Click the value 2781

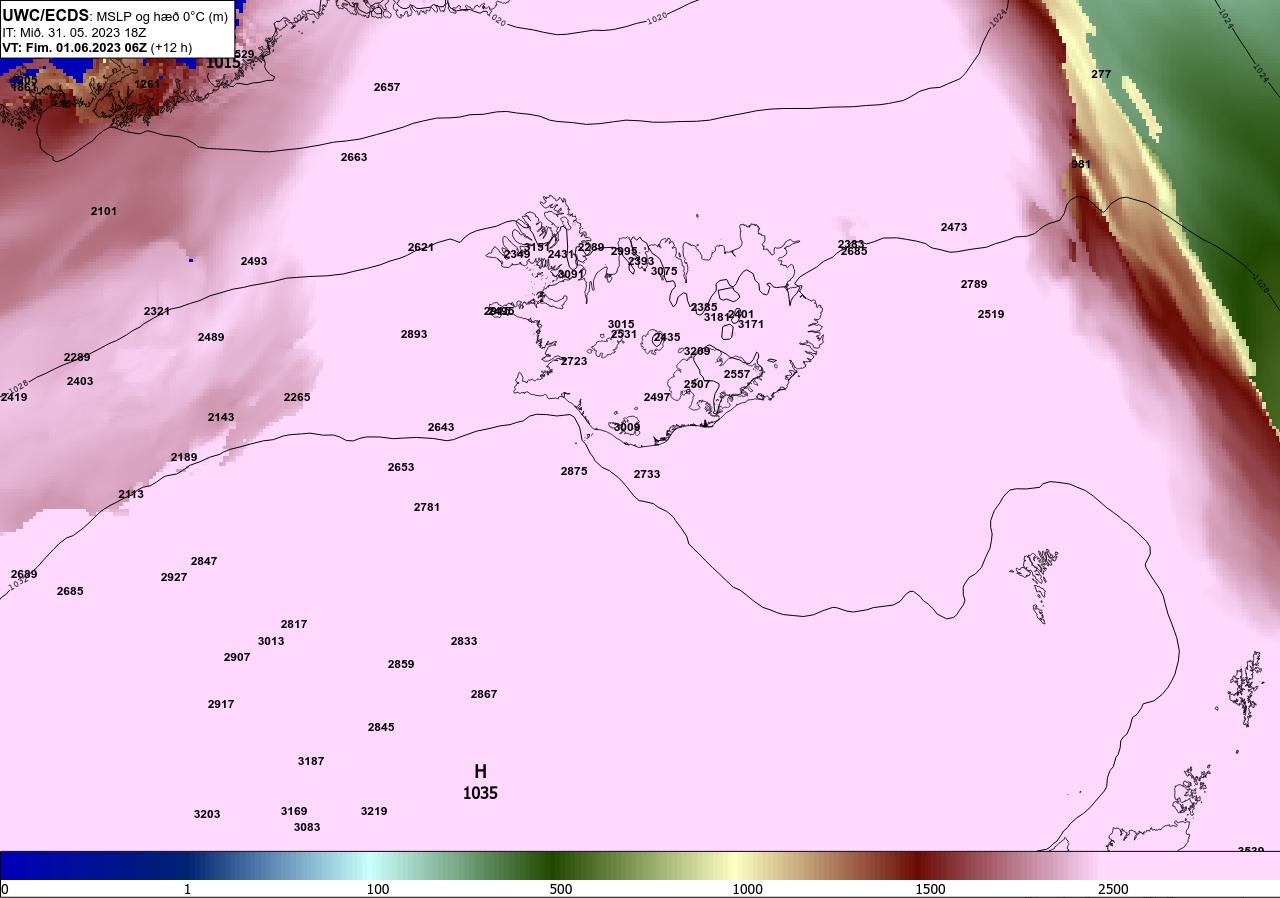pos(427,507)
